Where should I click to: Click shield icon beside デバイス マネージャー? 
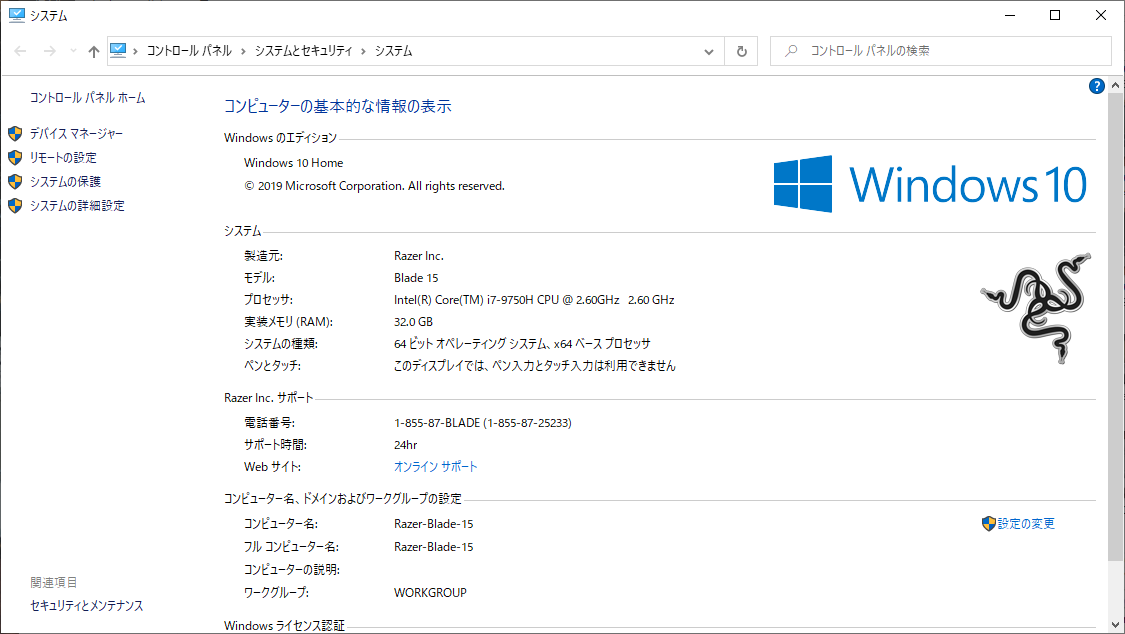[x=15, y=133]
